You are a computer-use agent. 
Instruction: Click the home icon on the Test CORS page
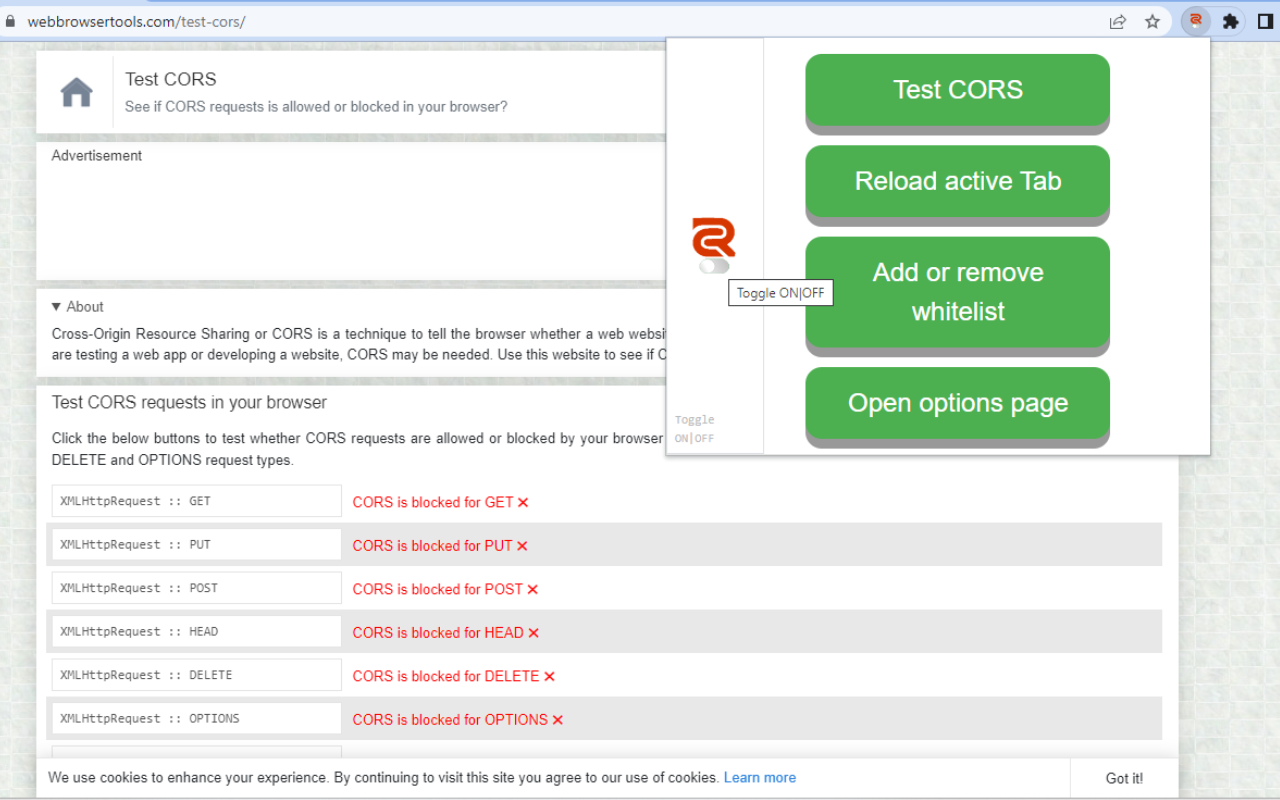click(76, 91)
